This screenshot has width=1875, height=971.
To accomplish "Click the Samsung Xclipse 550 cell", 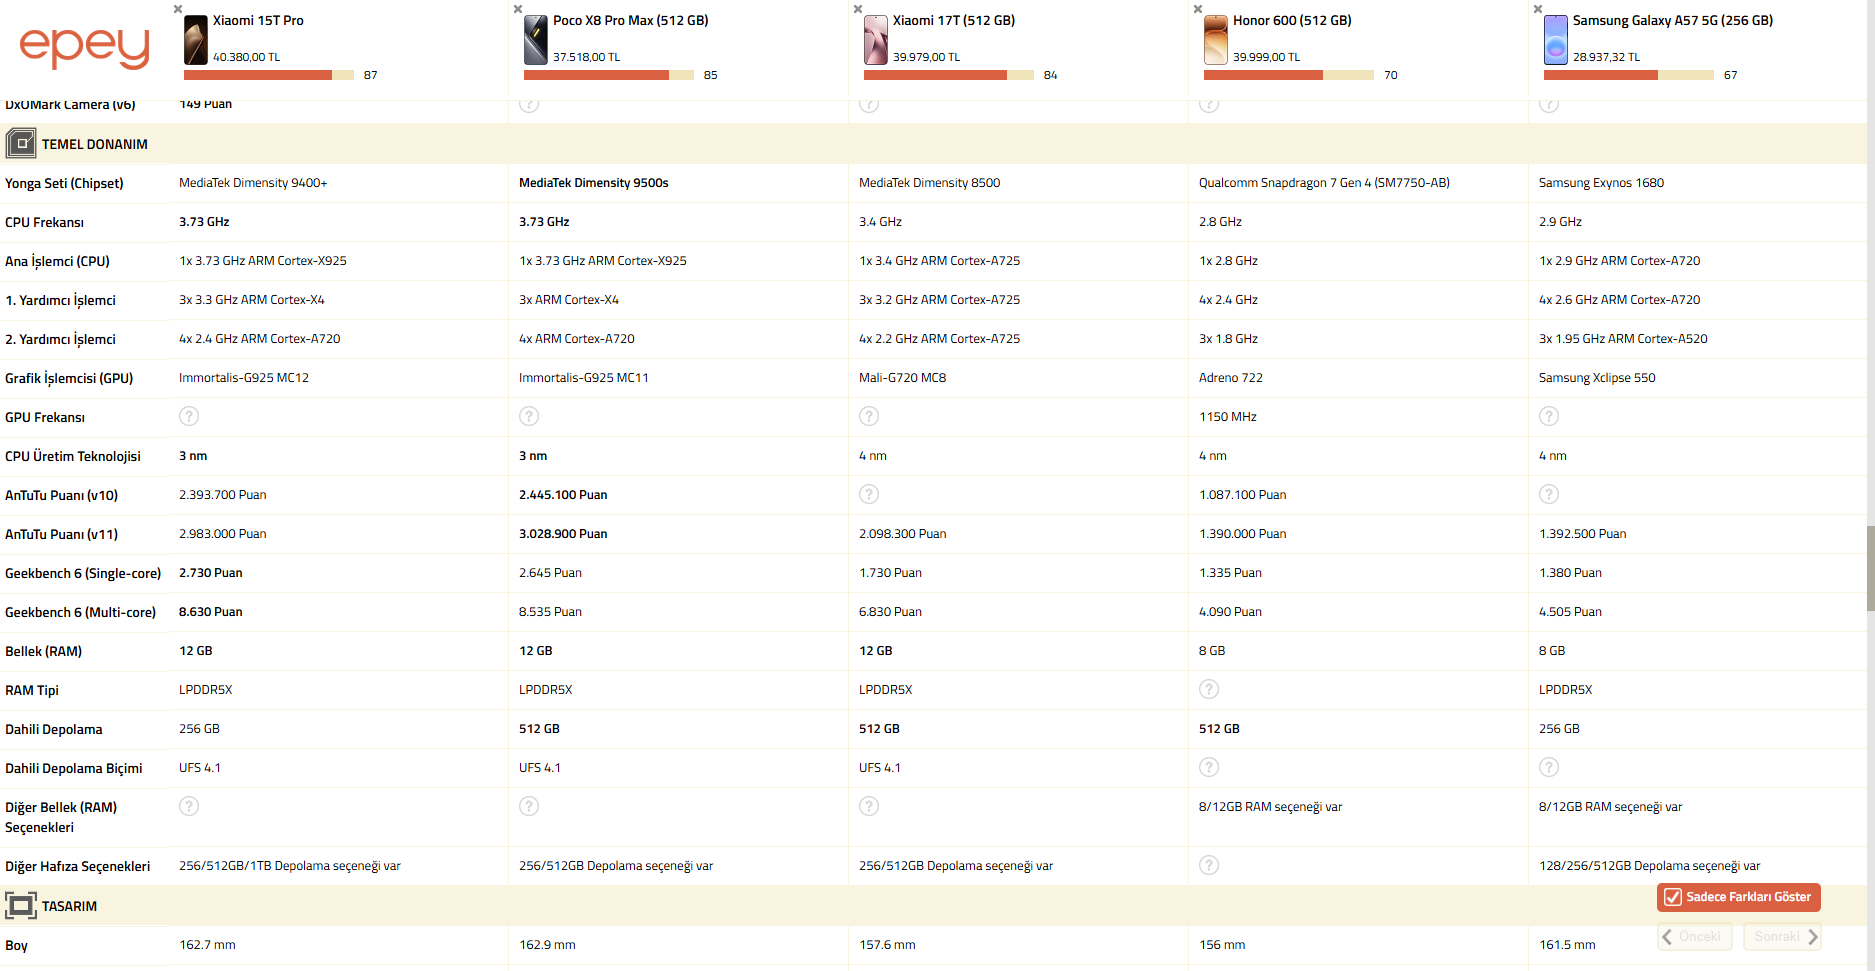I will [1597, 377].
